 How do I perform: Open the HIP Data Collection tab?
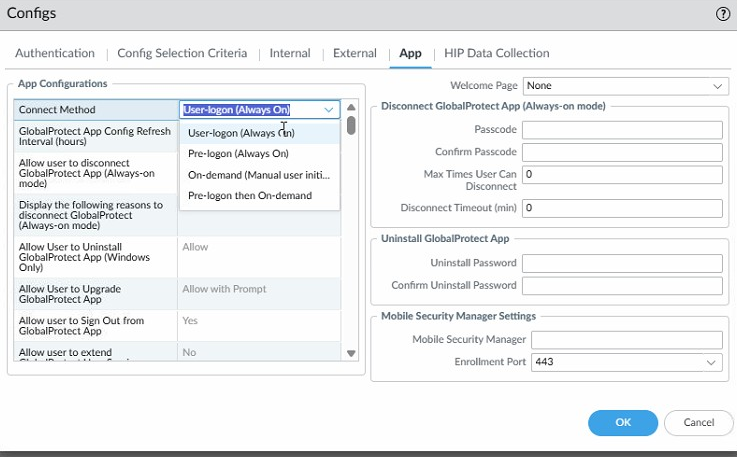click(497, 53)
